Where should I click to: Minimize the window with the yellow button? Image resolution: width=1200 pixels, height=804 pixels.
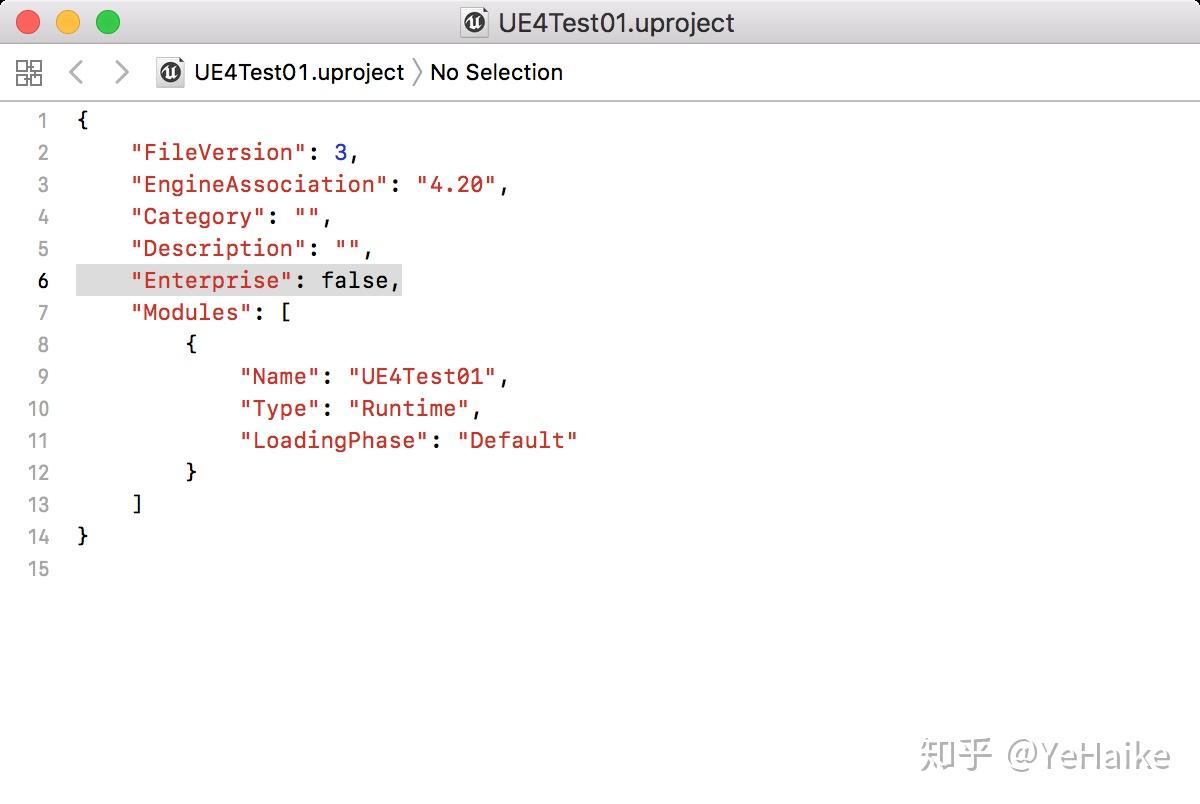point(68,22)
